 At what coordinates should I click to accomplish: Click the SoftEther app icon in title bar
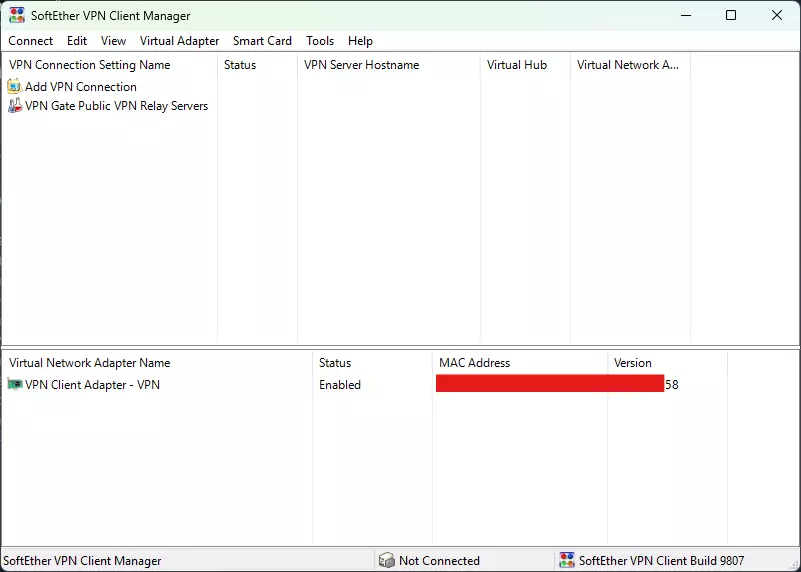pos(17,15)
